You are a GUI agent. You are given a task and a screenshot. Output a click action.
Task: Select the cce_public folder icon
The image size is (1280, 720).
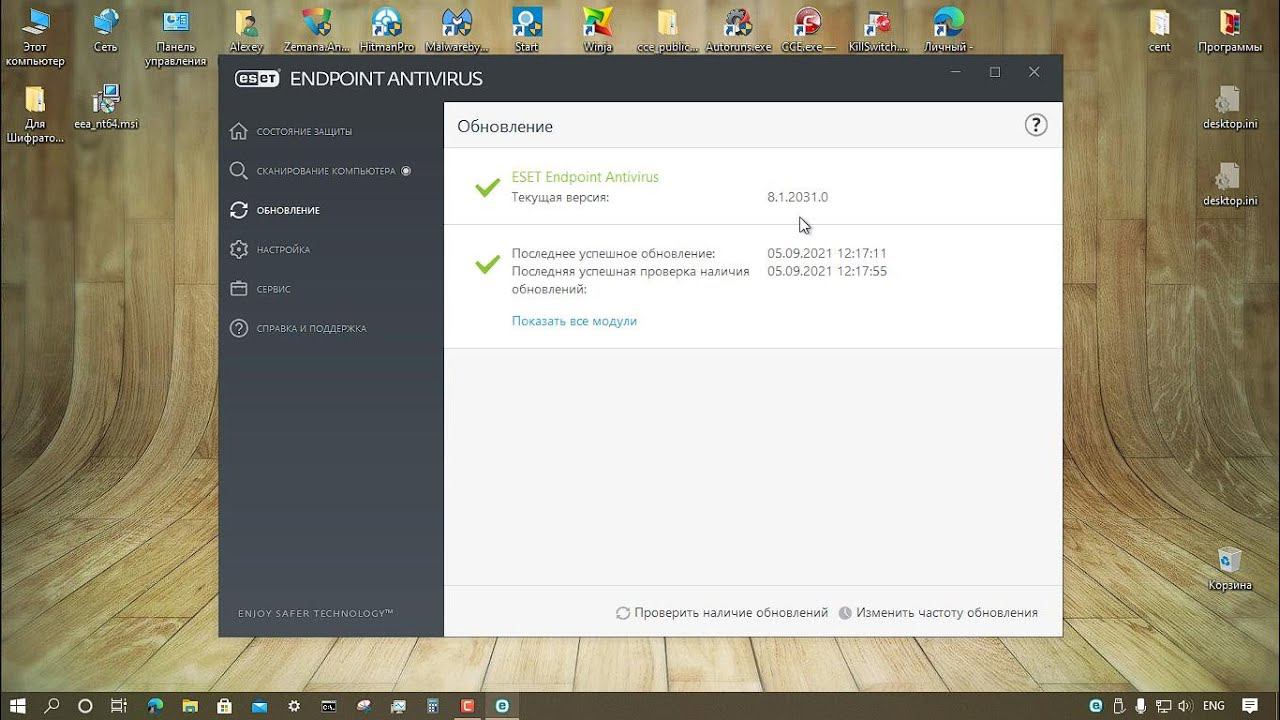(x=667, y=30)
